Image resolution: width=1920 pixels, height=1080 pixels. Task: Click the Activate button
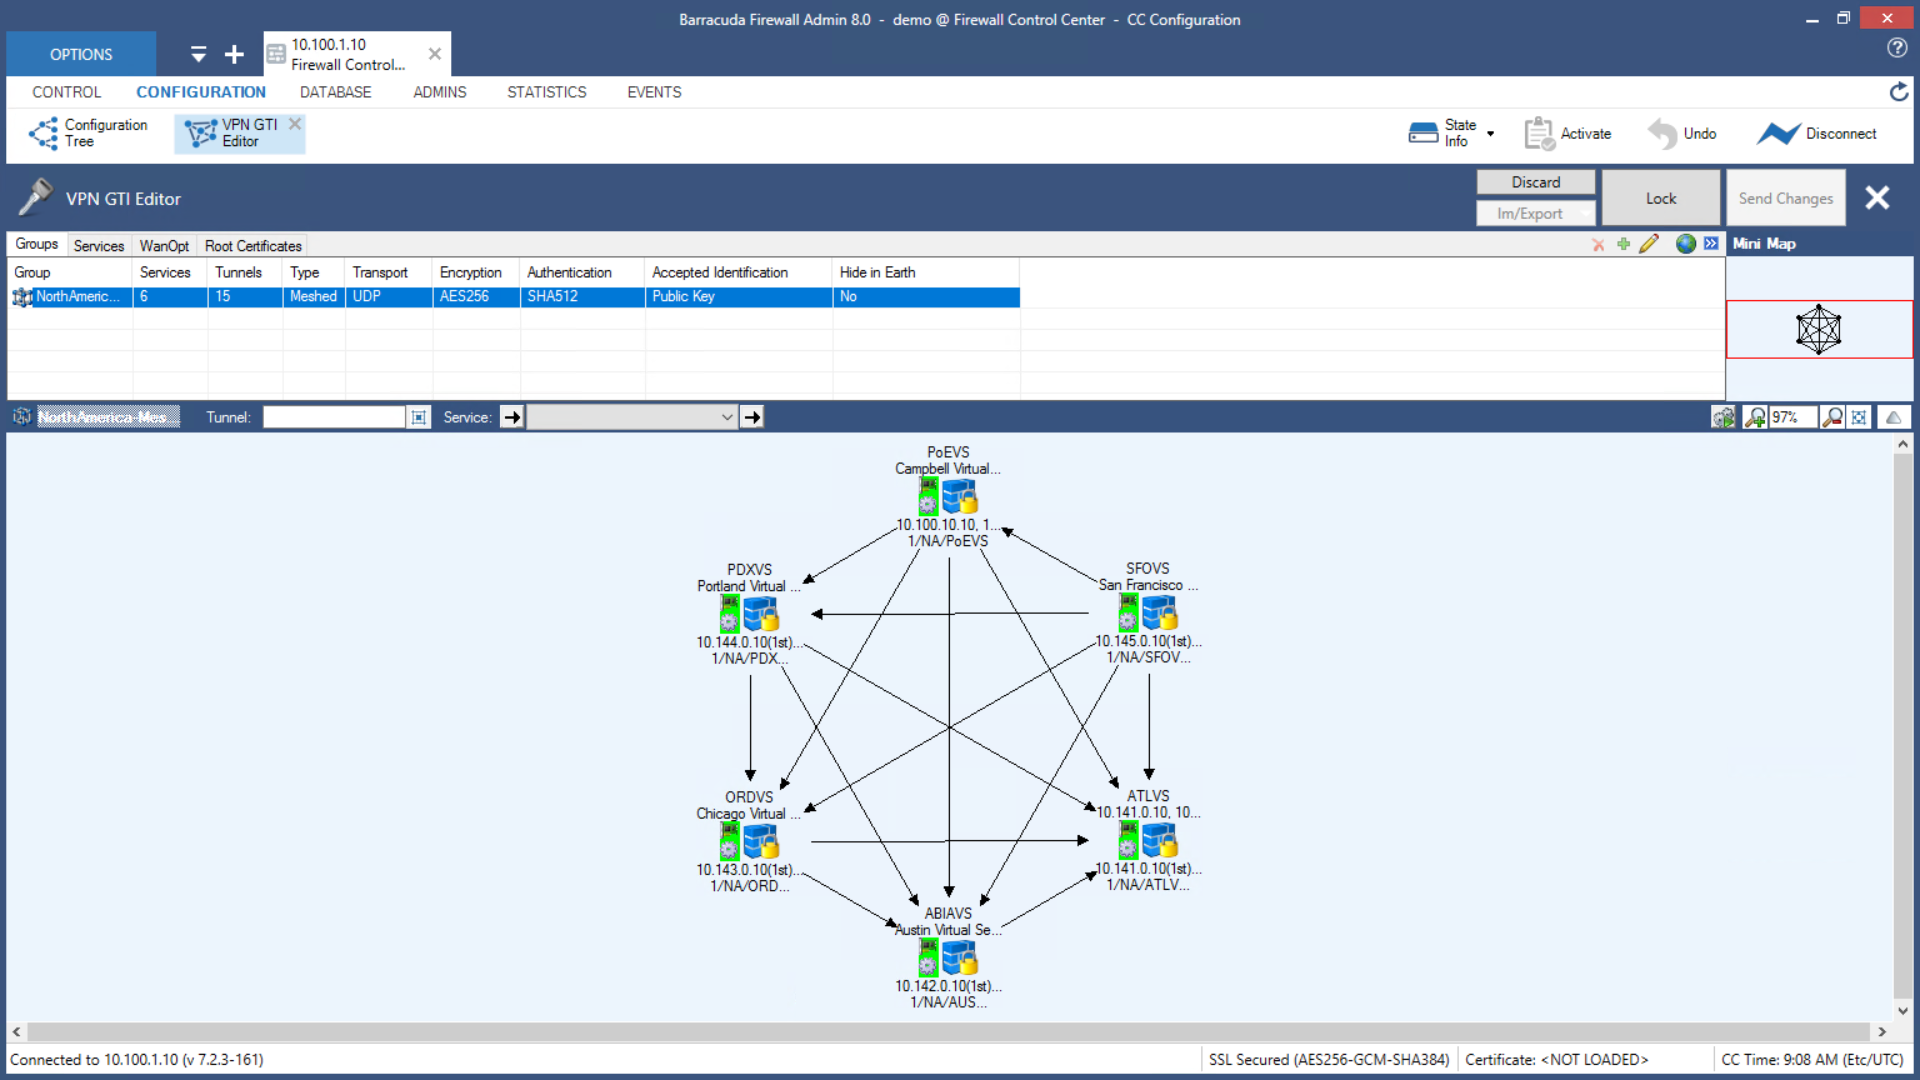1567,133
